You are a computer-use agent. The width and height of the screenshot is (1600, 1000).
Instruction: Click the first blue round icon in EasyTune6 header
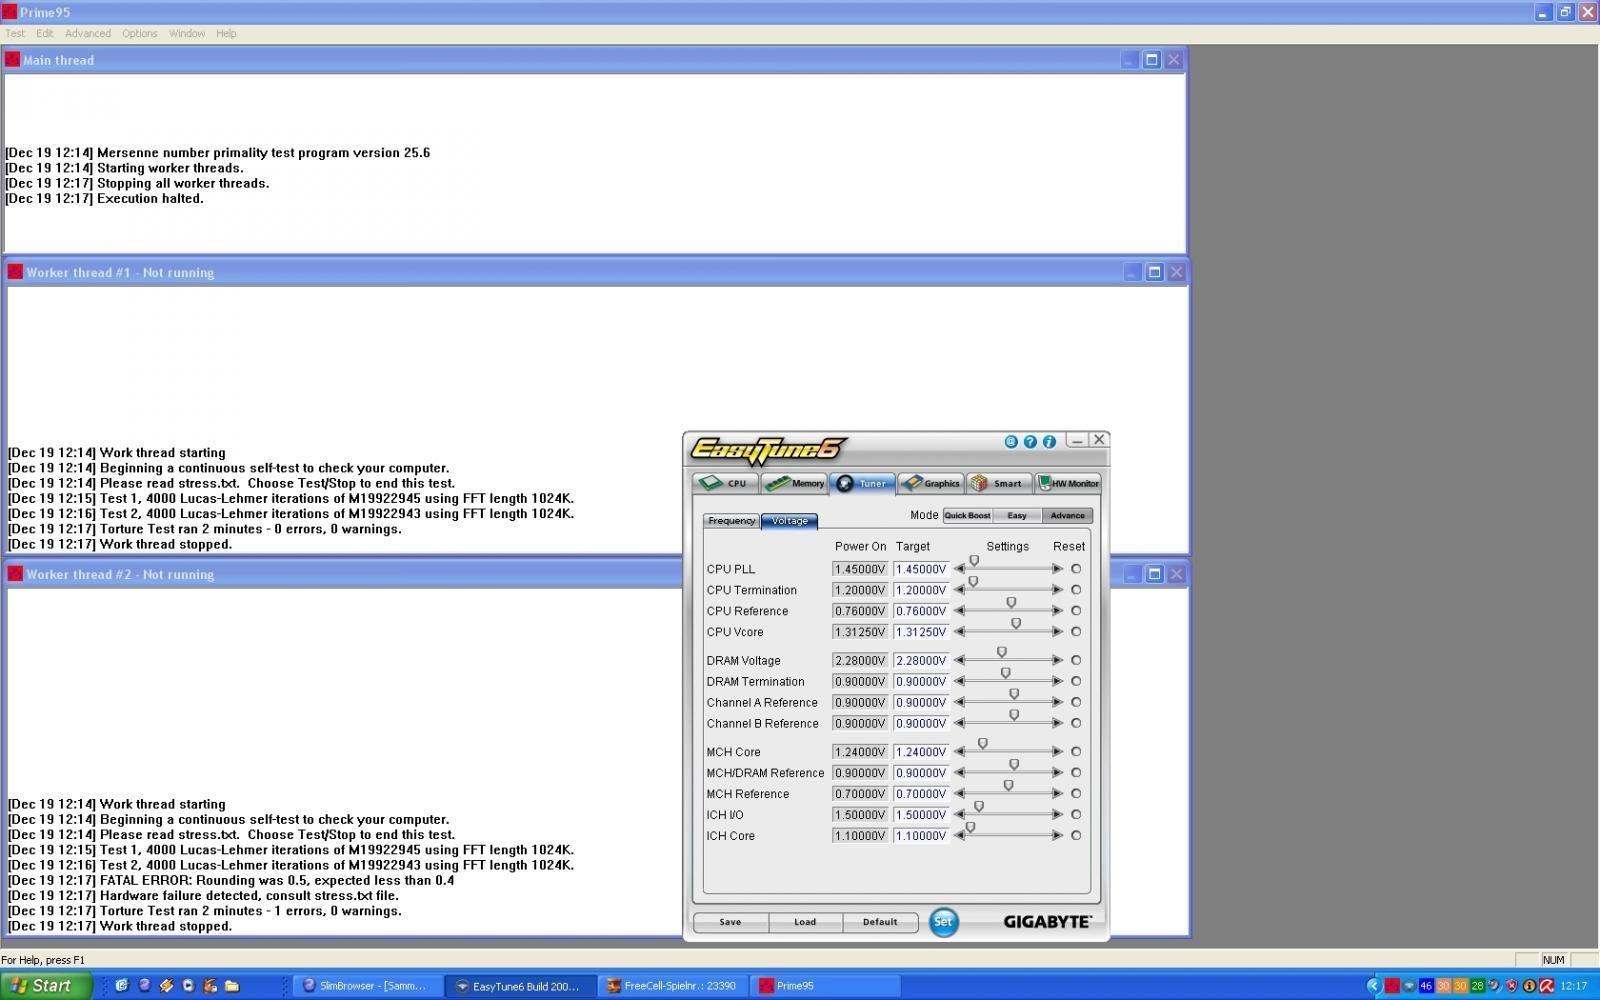pyautogui.click(x=1011, y=441)
